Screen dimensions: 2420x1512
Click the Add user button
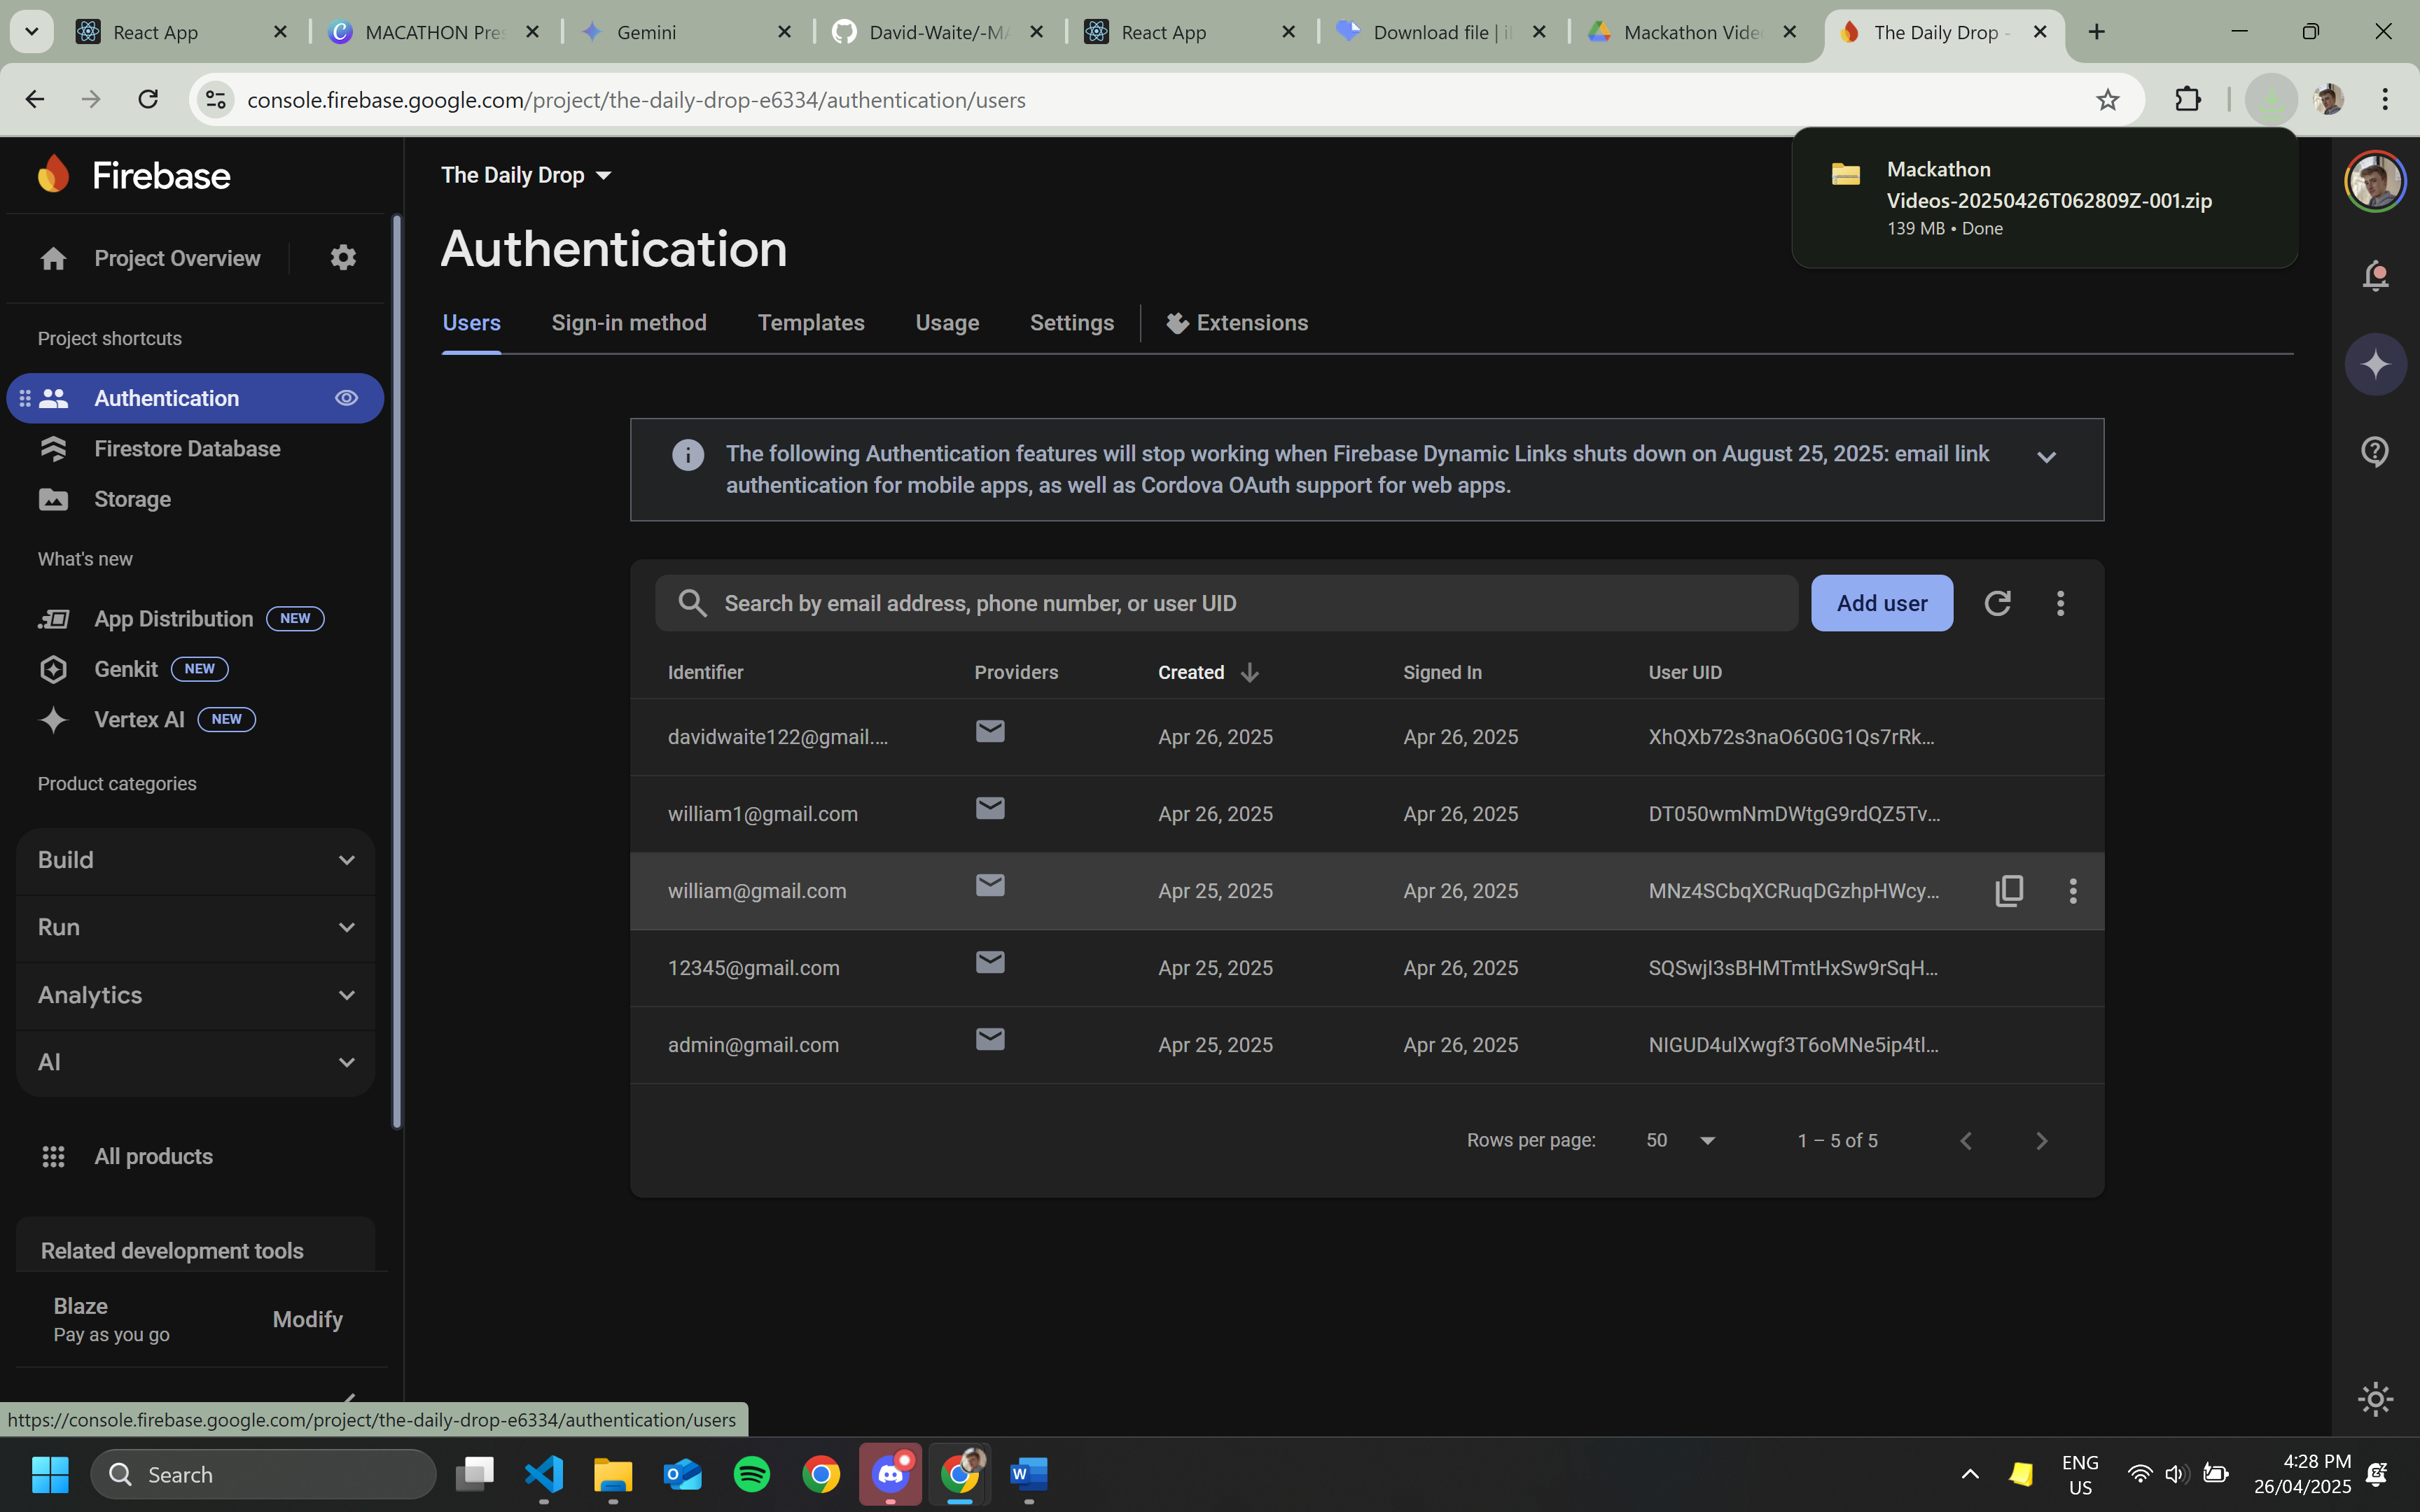click(x=1881, y=603)
